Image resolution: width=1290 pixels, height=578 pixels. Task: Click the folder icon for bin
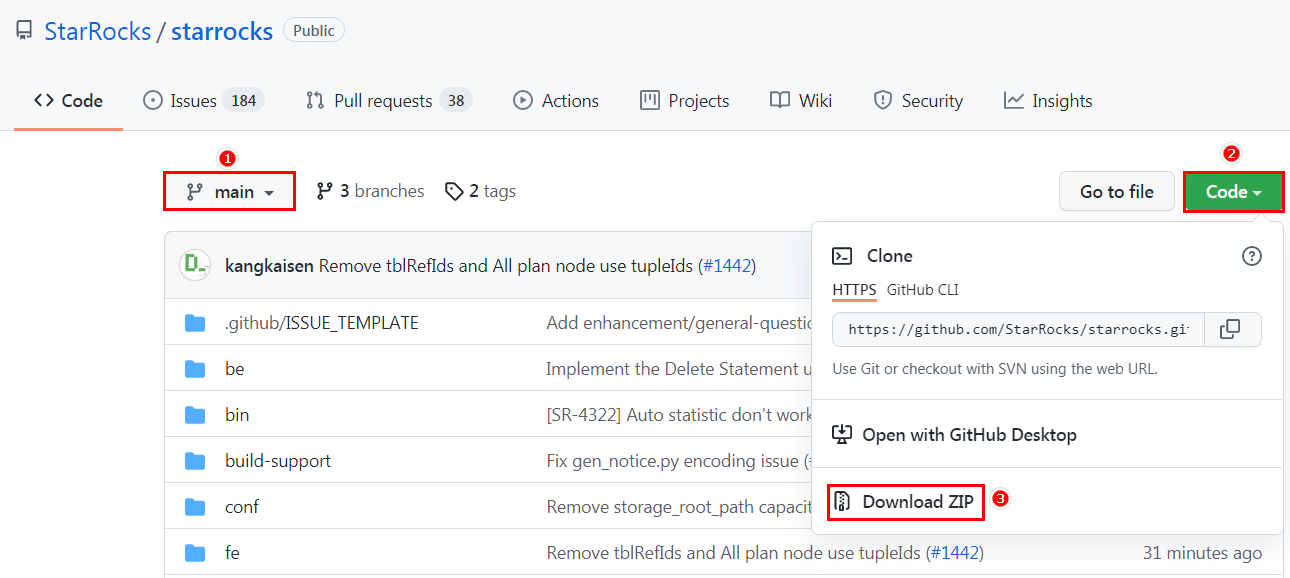195,415
